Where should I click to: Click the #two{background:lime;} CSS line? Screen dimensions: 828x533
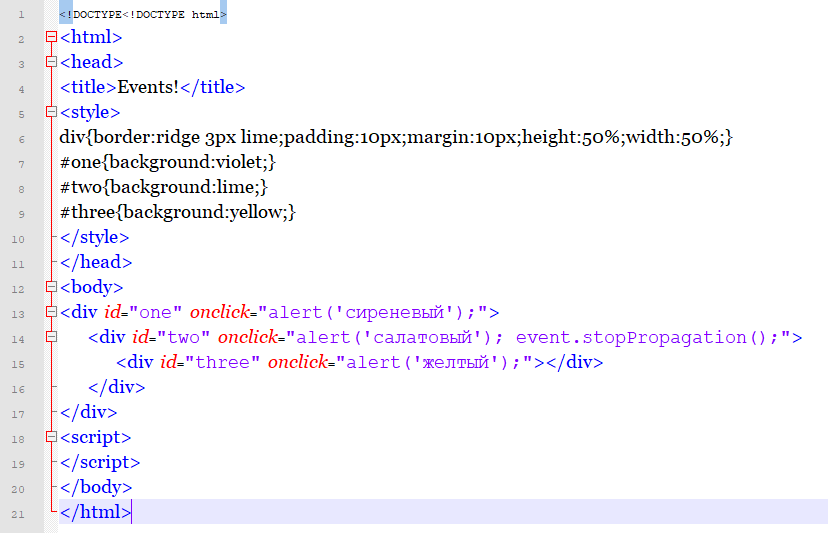[x=163, y=187]
